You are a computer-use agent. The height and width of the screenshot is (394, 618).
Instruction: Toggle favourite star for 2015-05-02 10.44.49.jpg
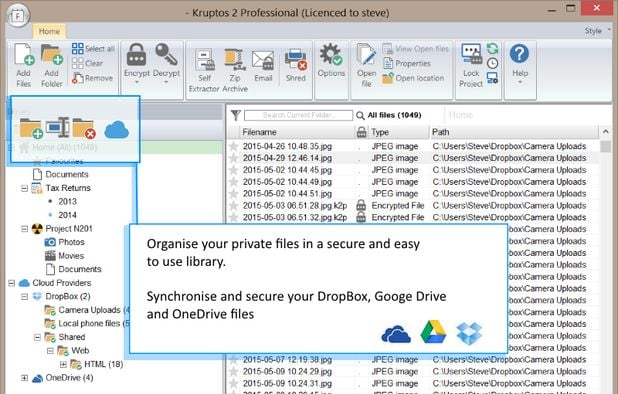[x=233, y=182]
